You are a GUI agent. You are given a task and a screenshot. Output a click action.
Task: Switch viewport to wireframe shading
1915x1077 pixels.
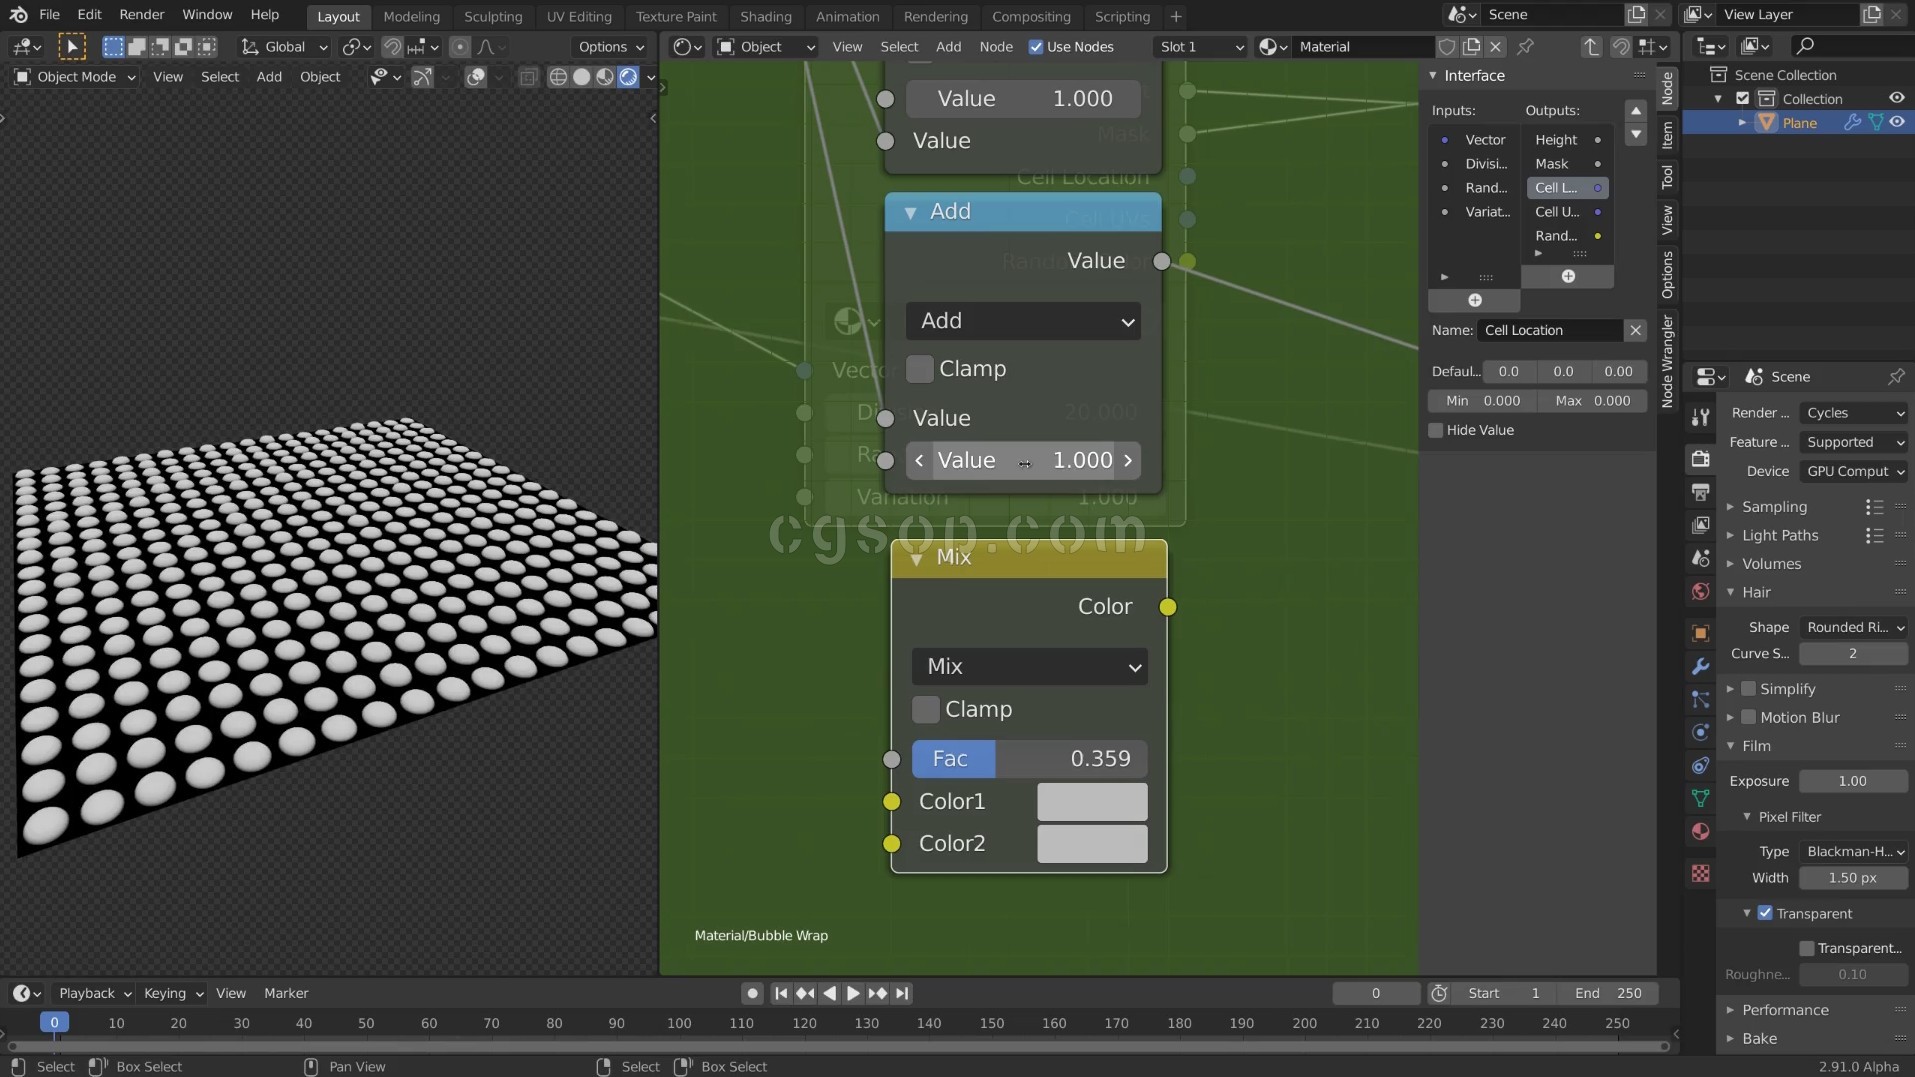pyautogui.click(x=558, y=77)
